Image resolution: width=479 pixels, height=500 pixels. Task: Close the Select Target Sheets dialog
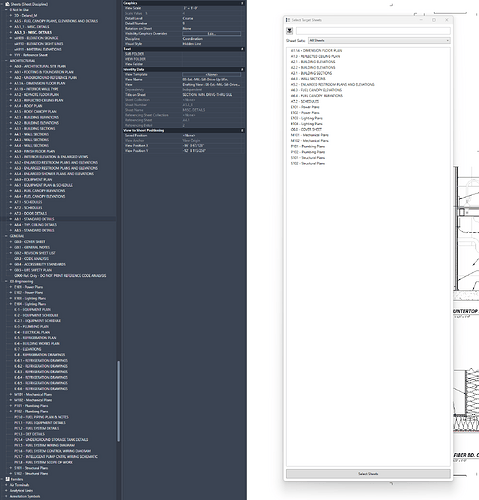click(x=447, y=20)
